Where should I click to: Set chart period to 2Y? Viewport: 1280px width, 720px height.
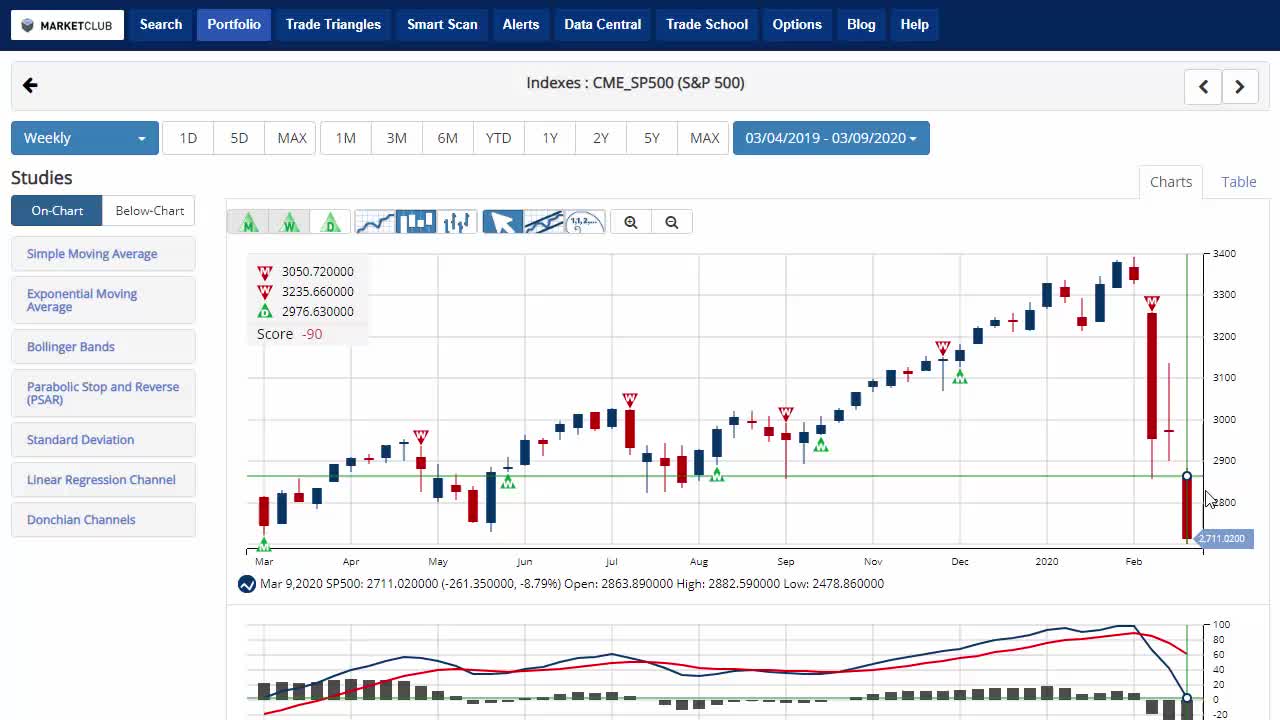(601, 138)
